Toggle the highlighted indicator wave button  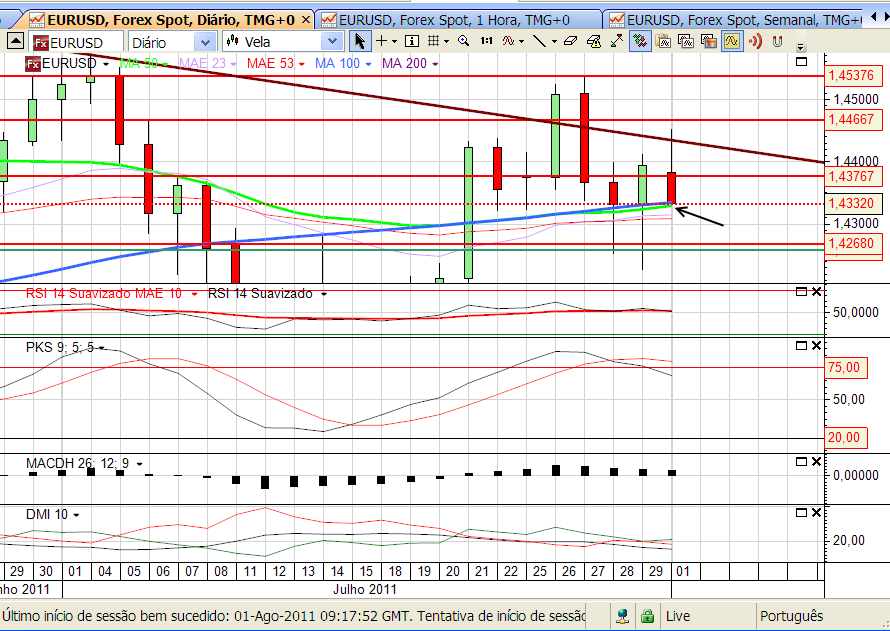click(731, 41)
